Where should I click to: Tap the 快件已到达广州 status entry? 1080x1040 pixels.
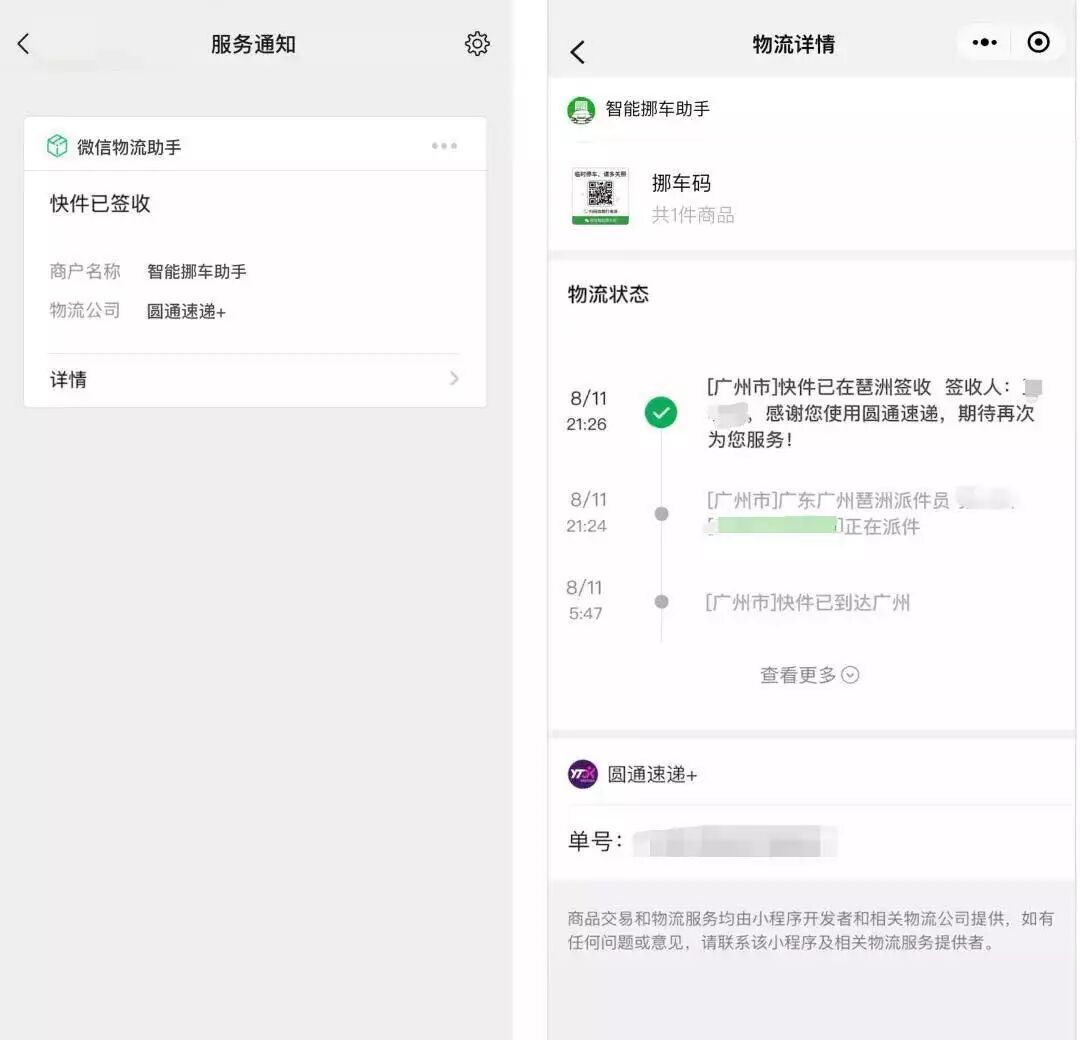tap(808, 603)
